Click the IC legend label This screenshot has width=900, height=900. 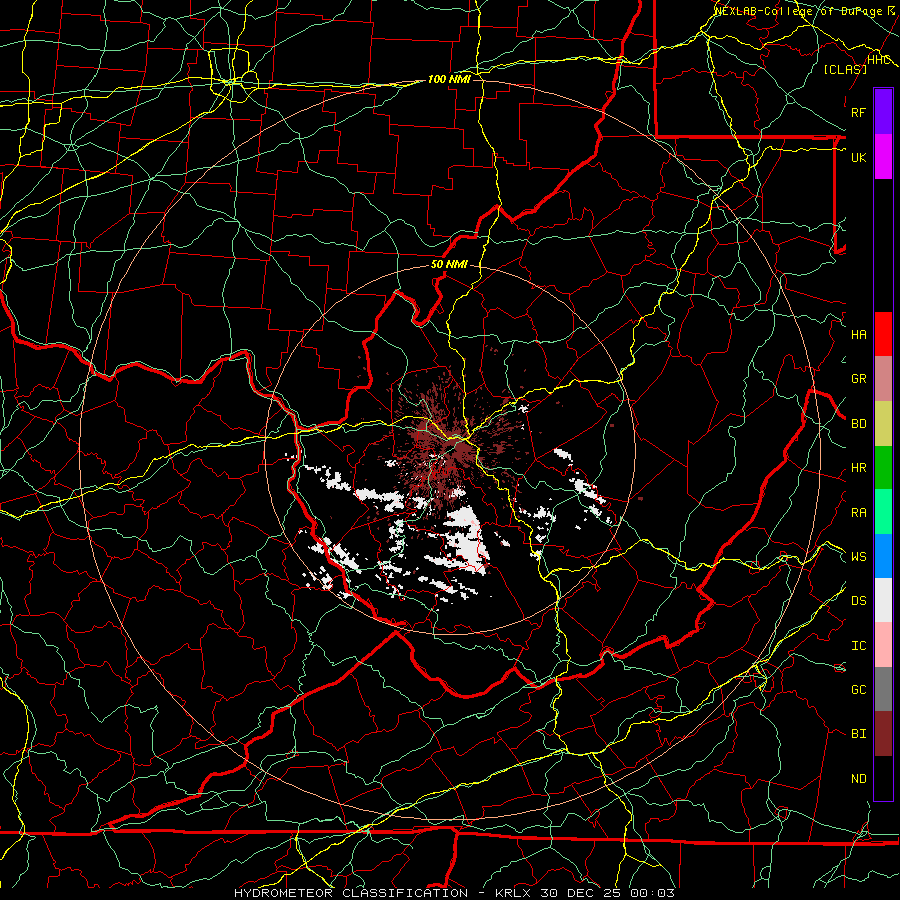coord(858,646)
